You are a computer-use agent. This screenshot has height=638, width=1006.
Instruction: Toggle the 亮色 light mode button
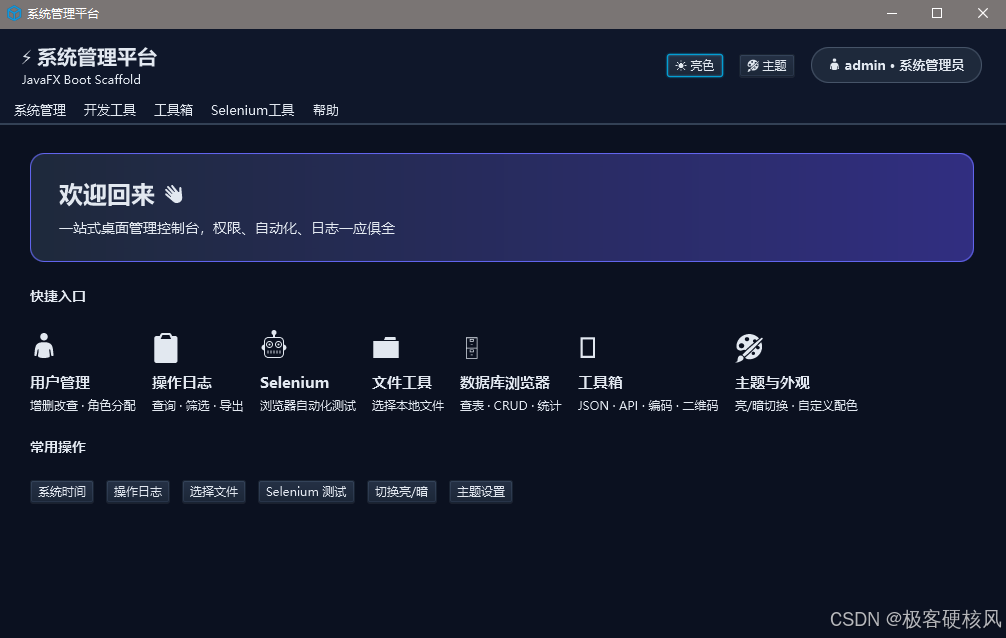[694, 65]
